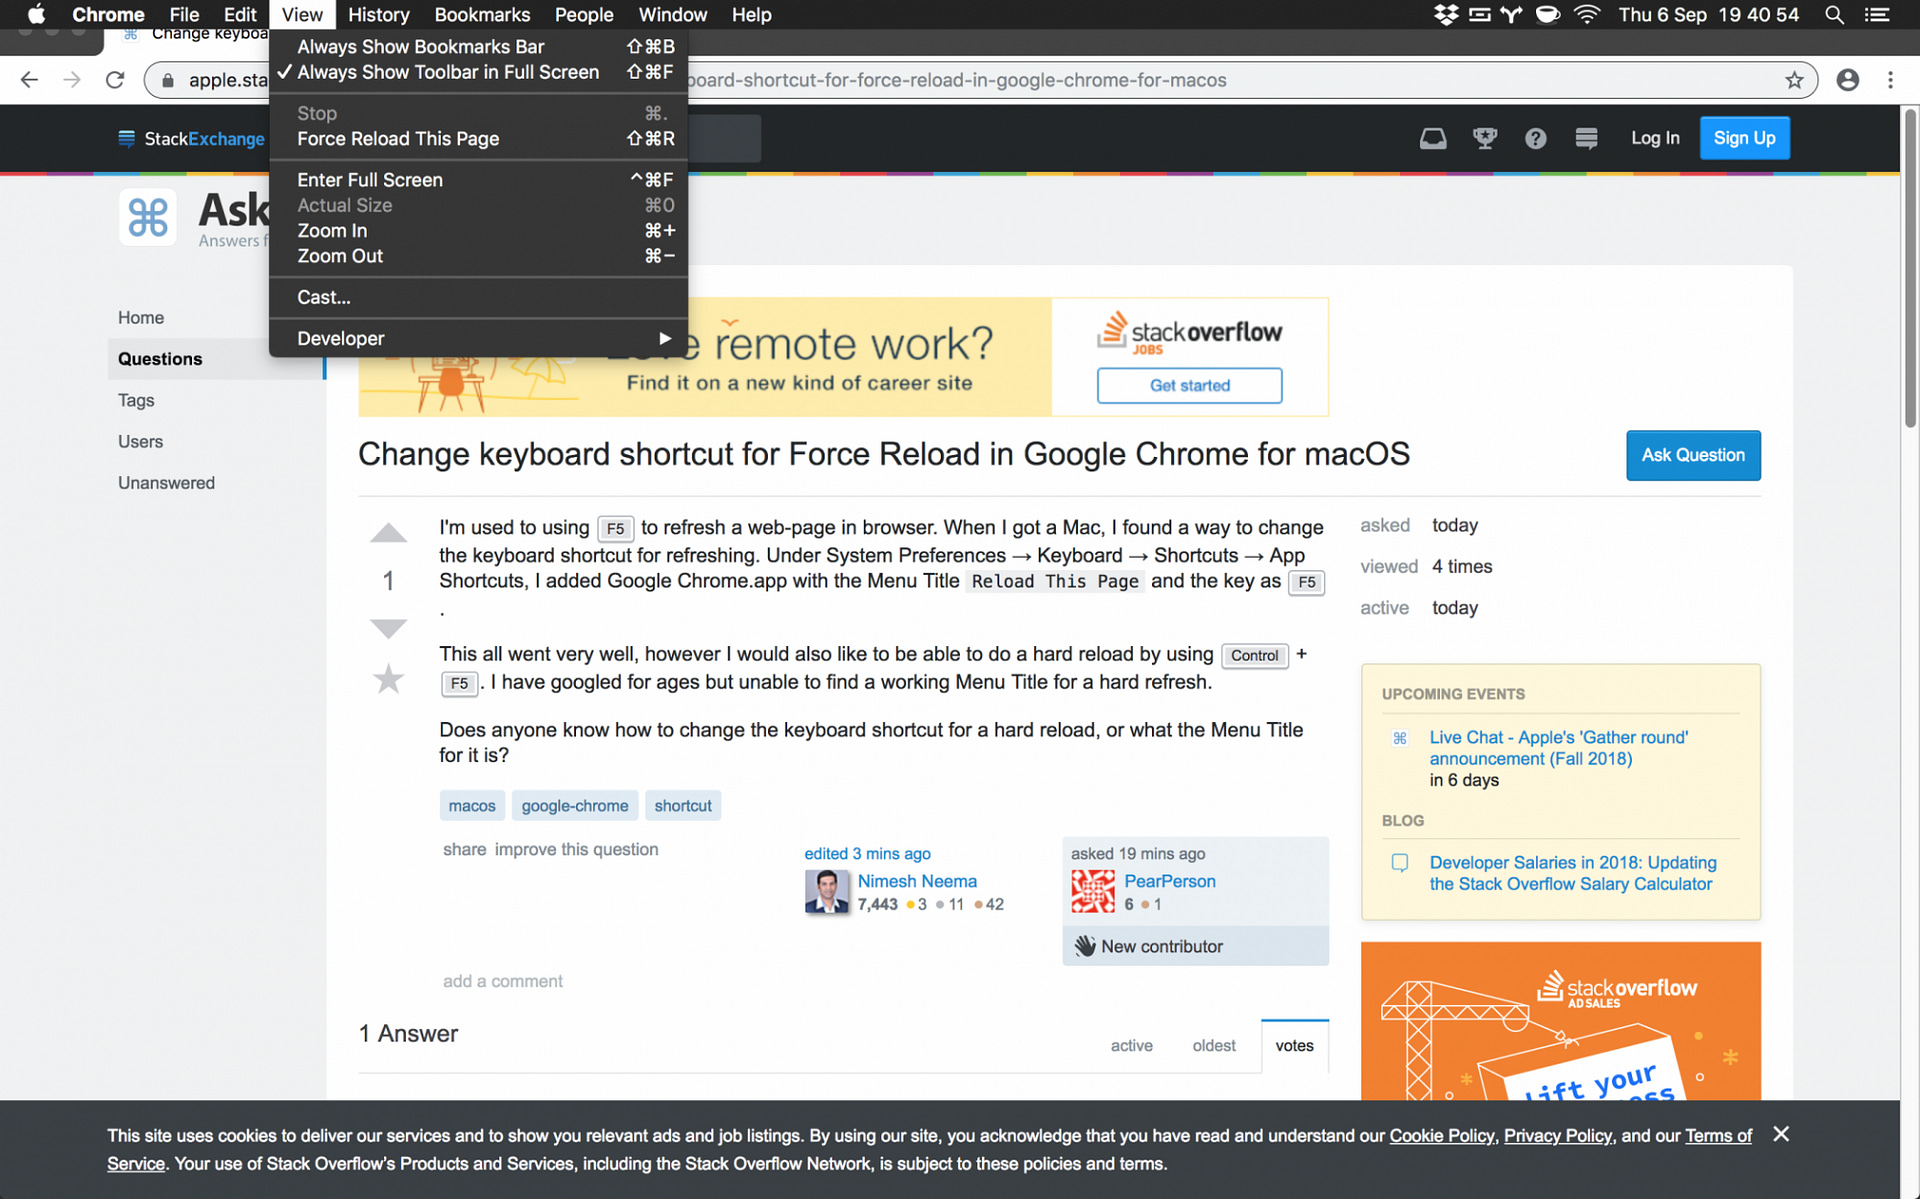The width and height of the screenshot is (1920, 1199).
Task: Go to Home in sidebar
Action: point(141,317)
